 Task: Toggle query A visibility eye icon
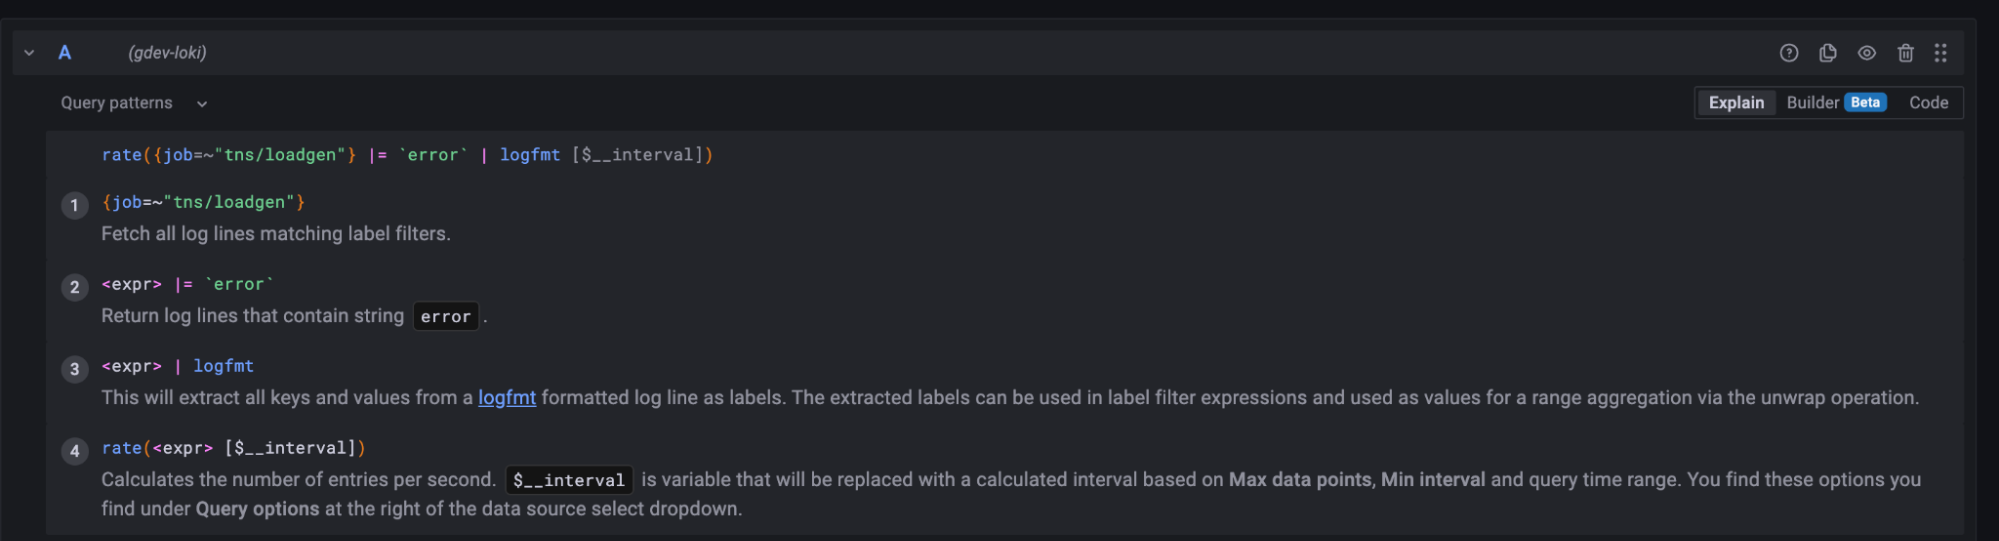pyautogui.click(x=1866, y=53)
